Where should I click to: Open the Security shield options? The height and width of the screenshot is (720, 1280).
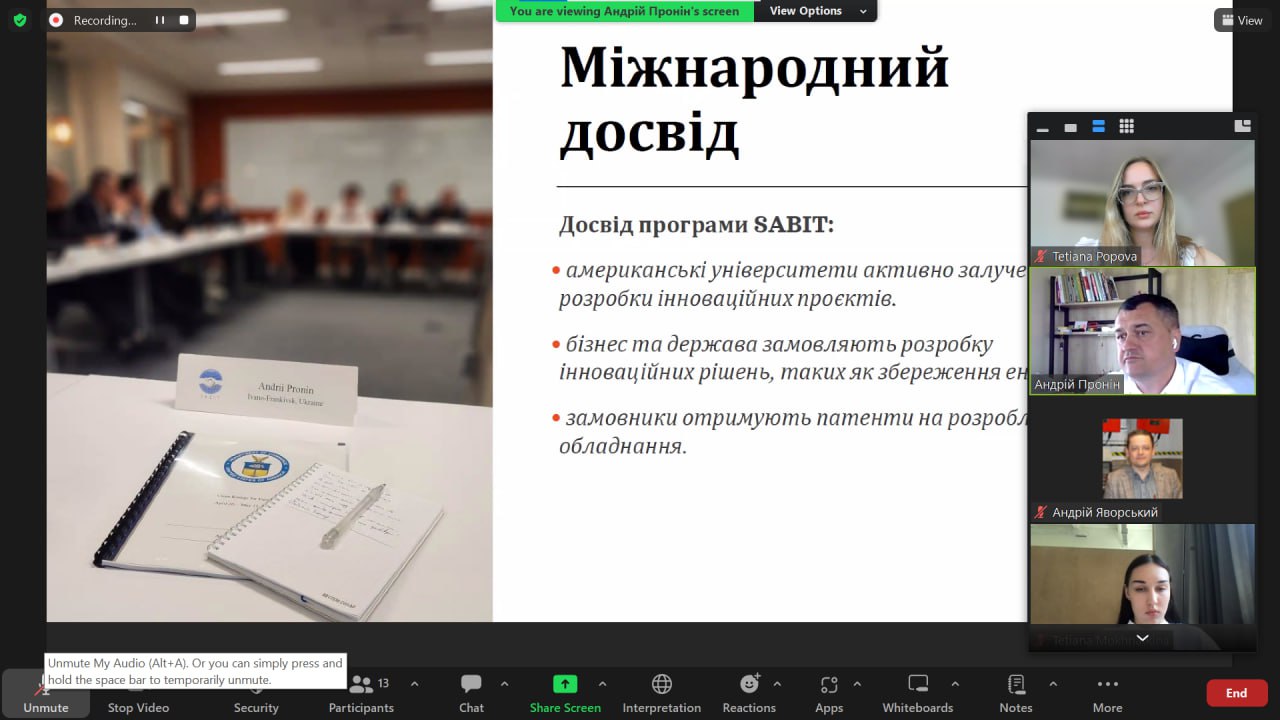256,692
